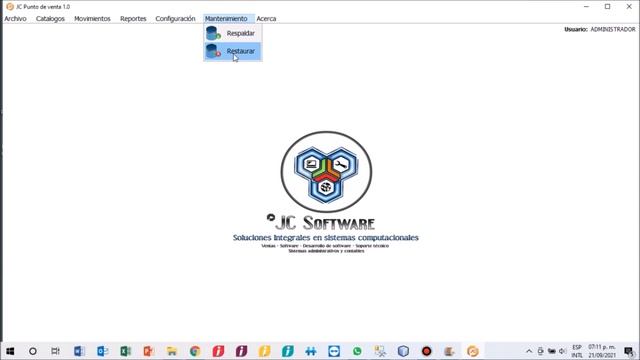
Task: Click the blue shield taskbar icon
Action: pyautogui.click(x=403, y=351)
